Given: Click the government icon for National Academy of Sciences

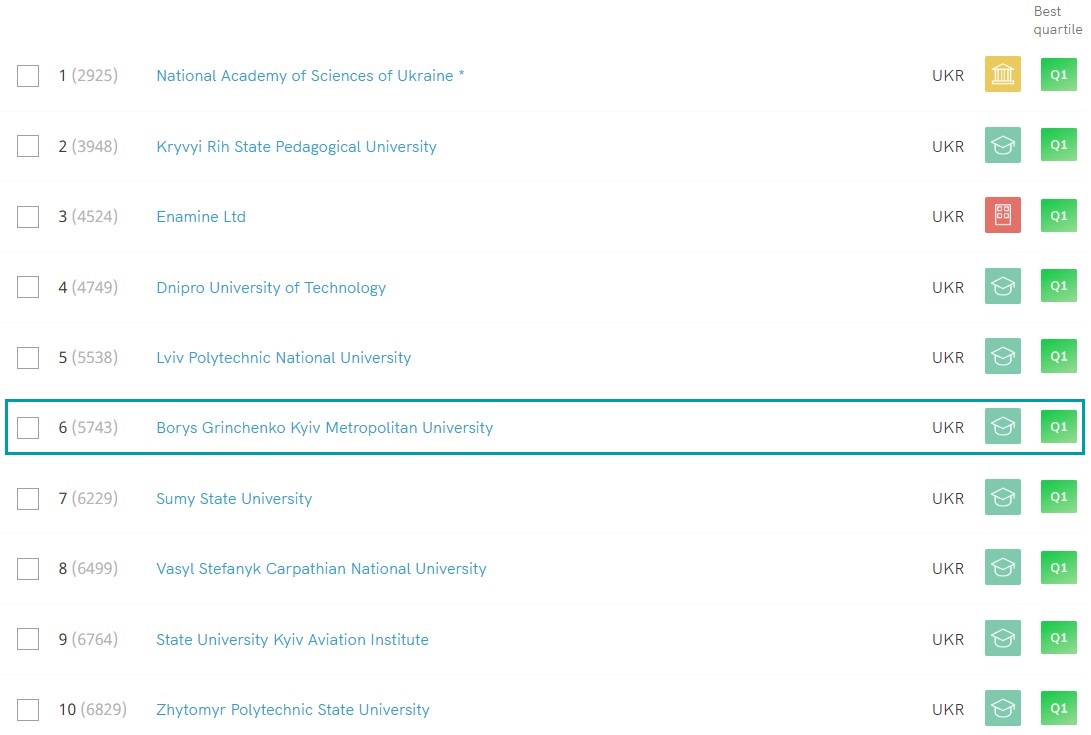Looking at the screenshot, I should (x=1002, y=75).
